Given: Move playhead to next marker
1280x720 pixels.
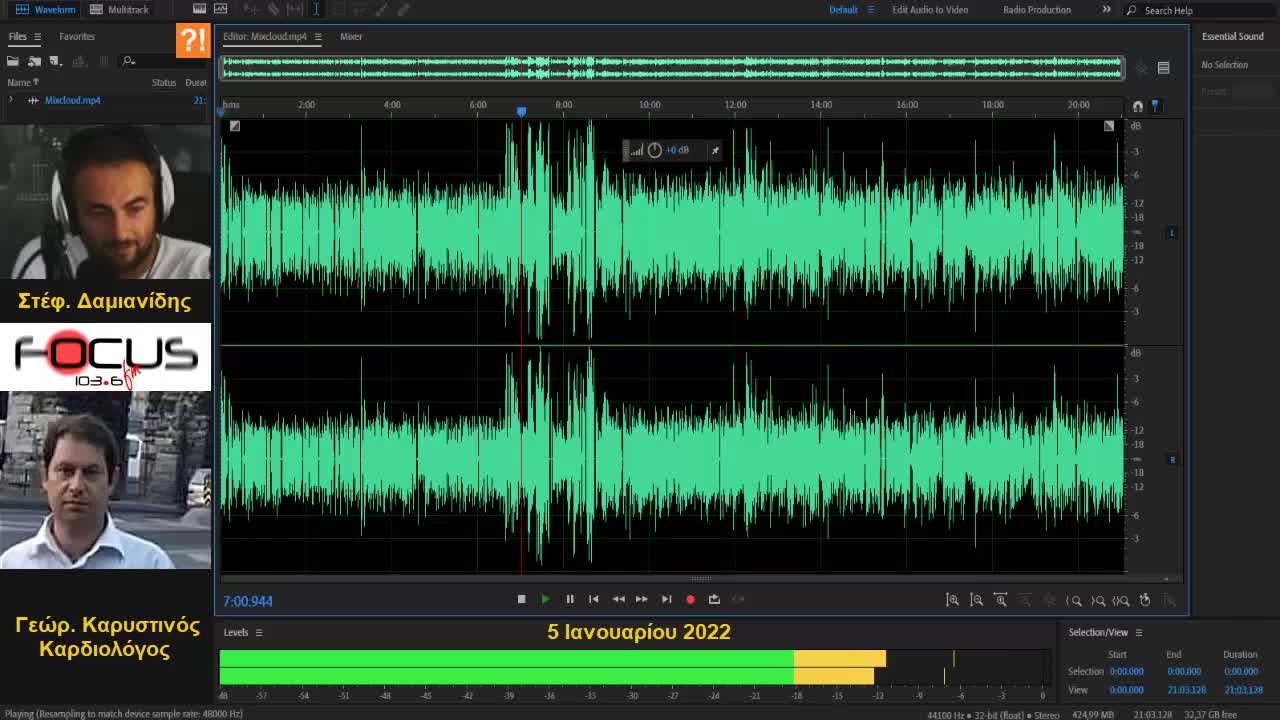Looking at the screenshot, I should (666, 599).
